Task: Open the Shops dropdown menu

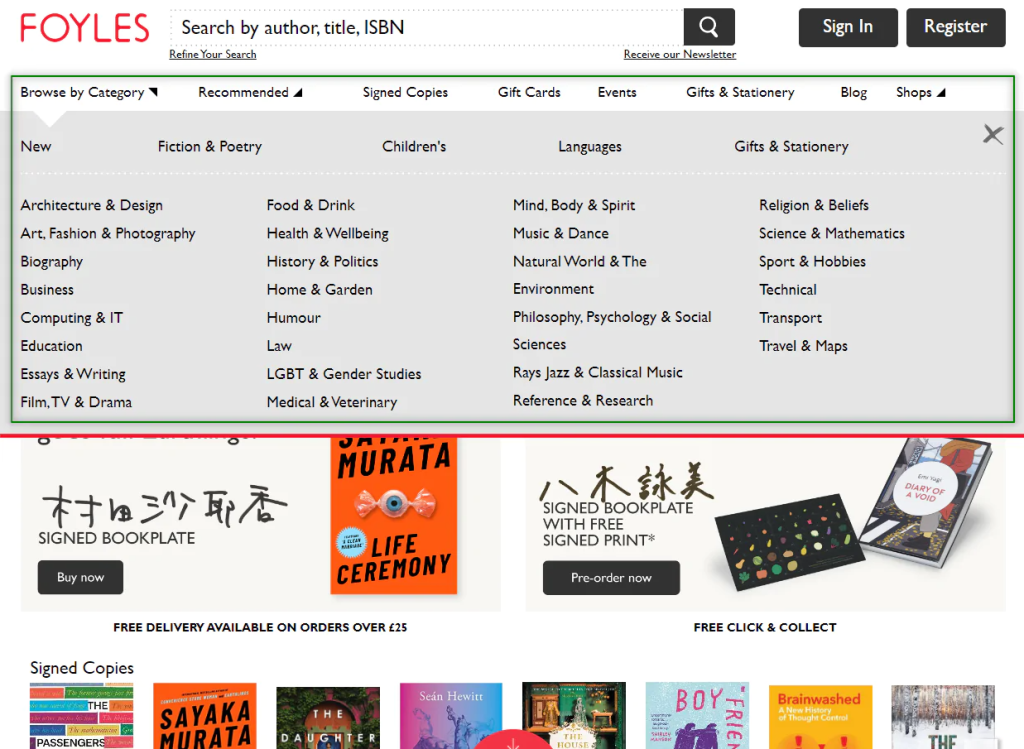Action: point(920,92)
